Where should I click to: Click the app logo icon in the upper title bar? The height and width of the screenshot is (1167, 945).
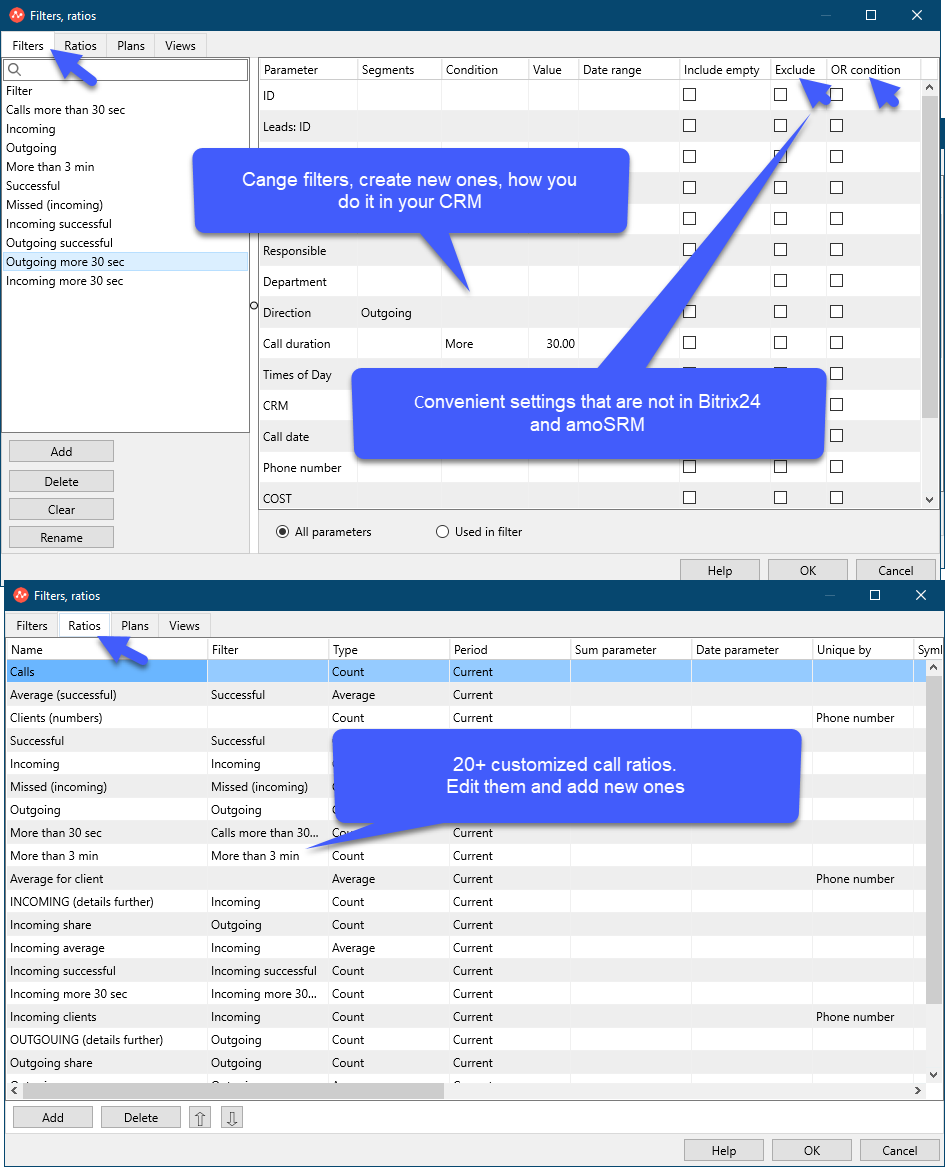(x=16, y=15)
